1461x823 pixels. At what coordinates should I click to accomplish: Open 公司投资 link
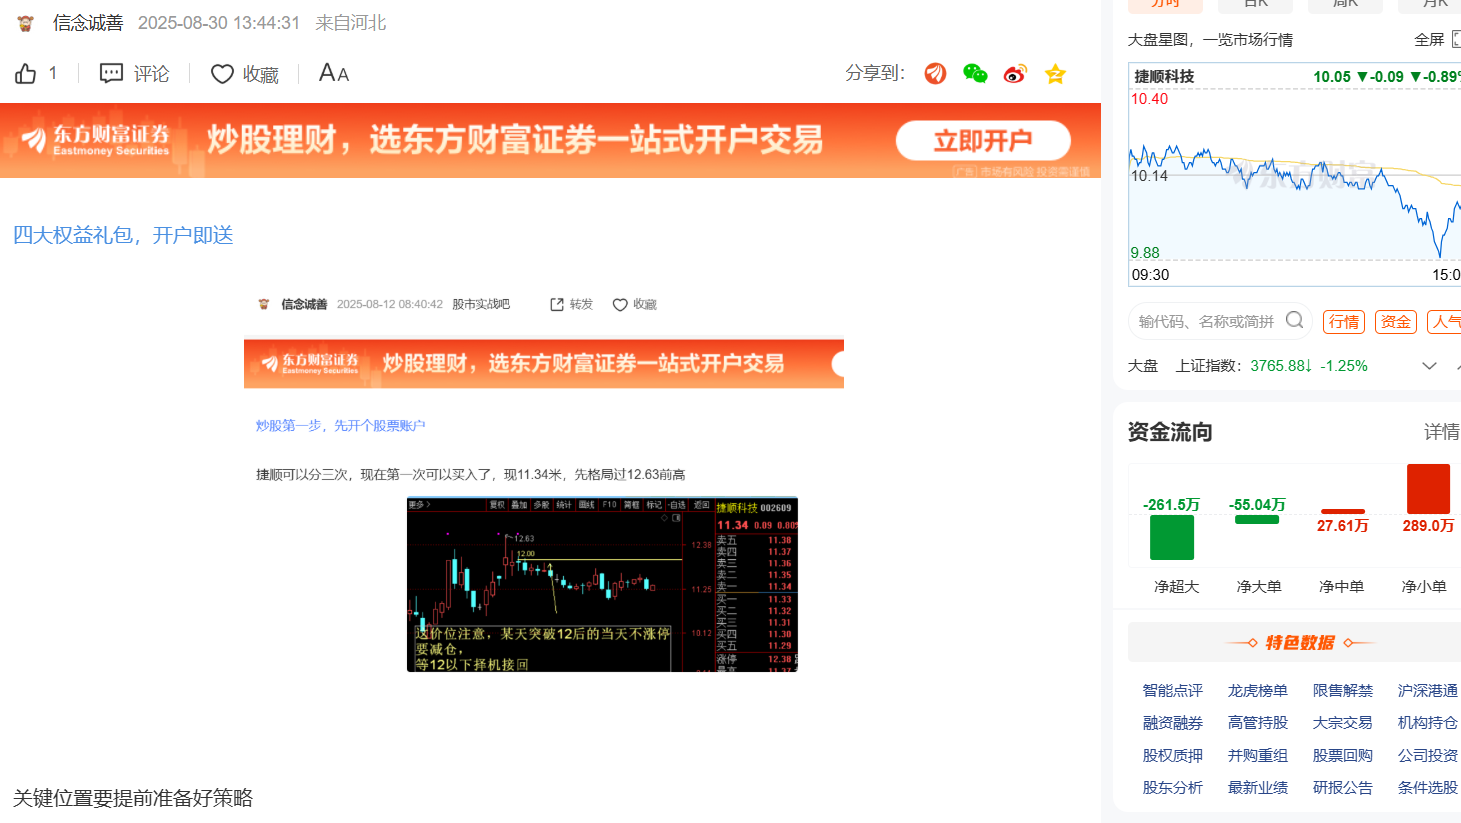coord(1428,756)
